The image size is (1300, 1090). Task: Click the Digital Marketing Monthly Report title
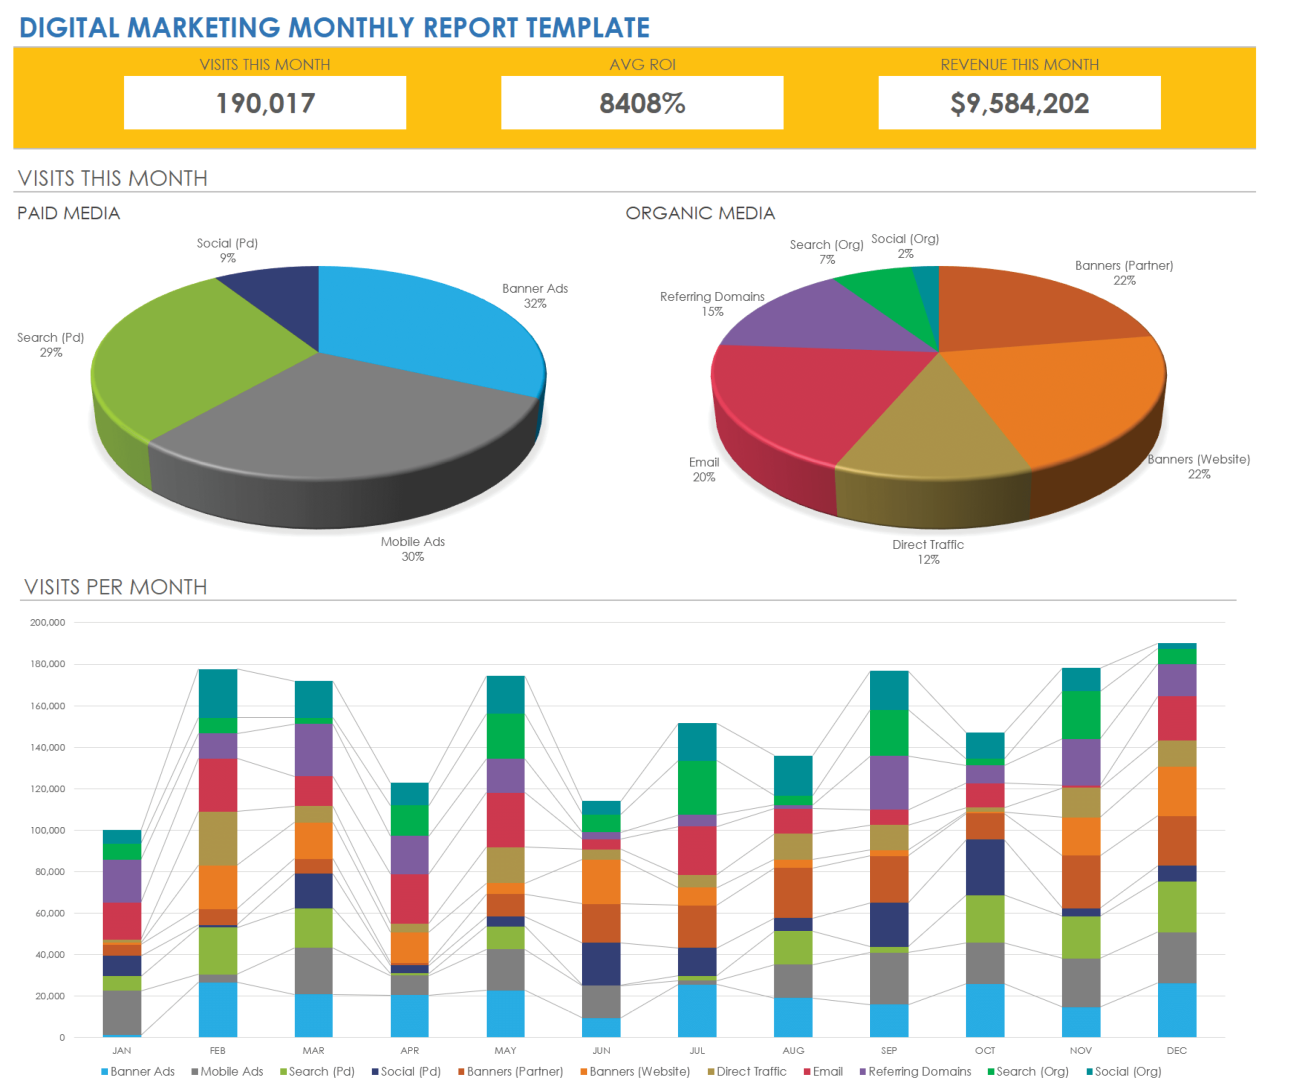[x=334, y=27]
